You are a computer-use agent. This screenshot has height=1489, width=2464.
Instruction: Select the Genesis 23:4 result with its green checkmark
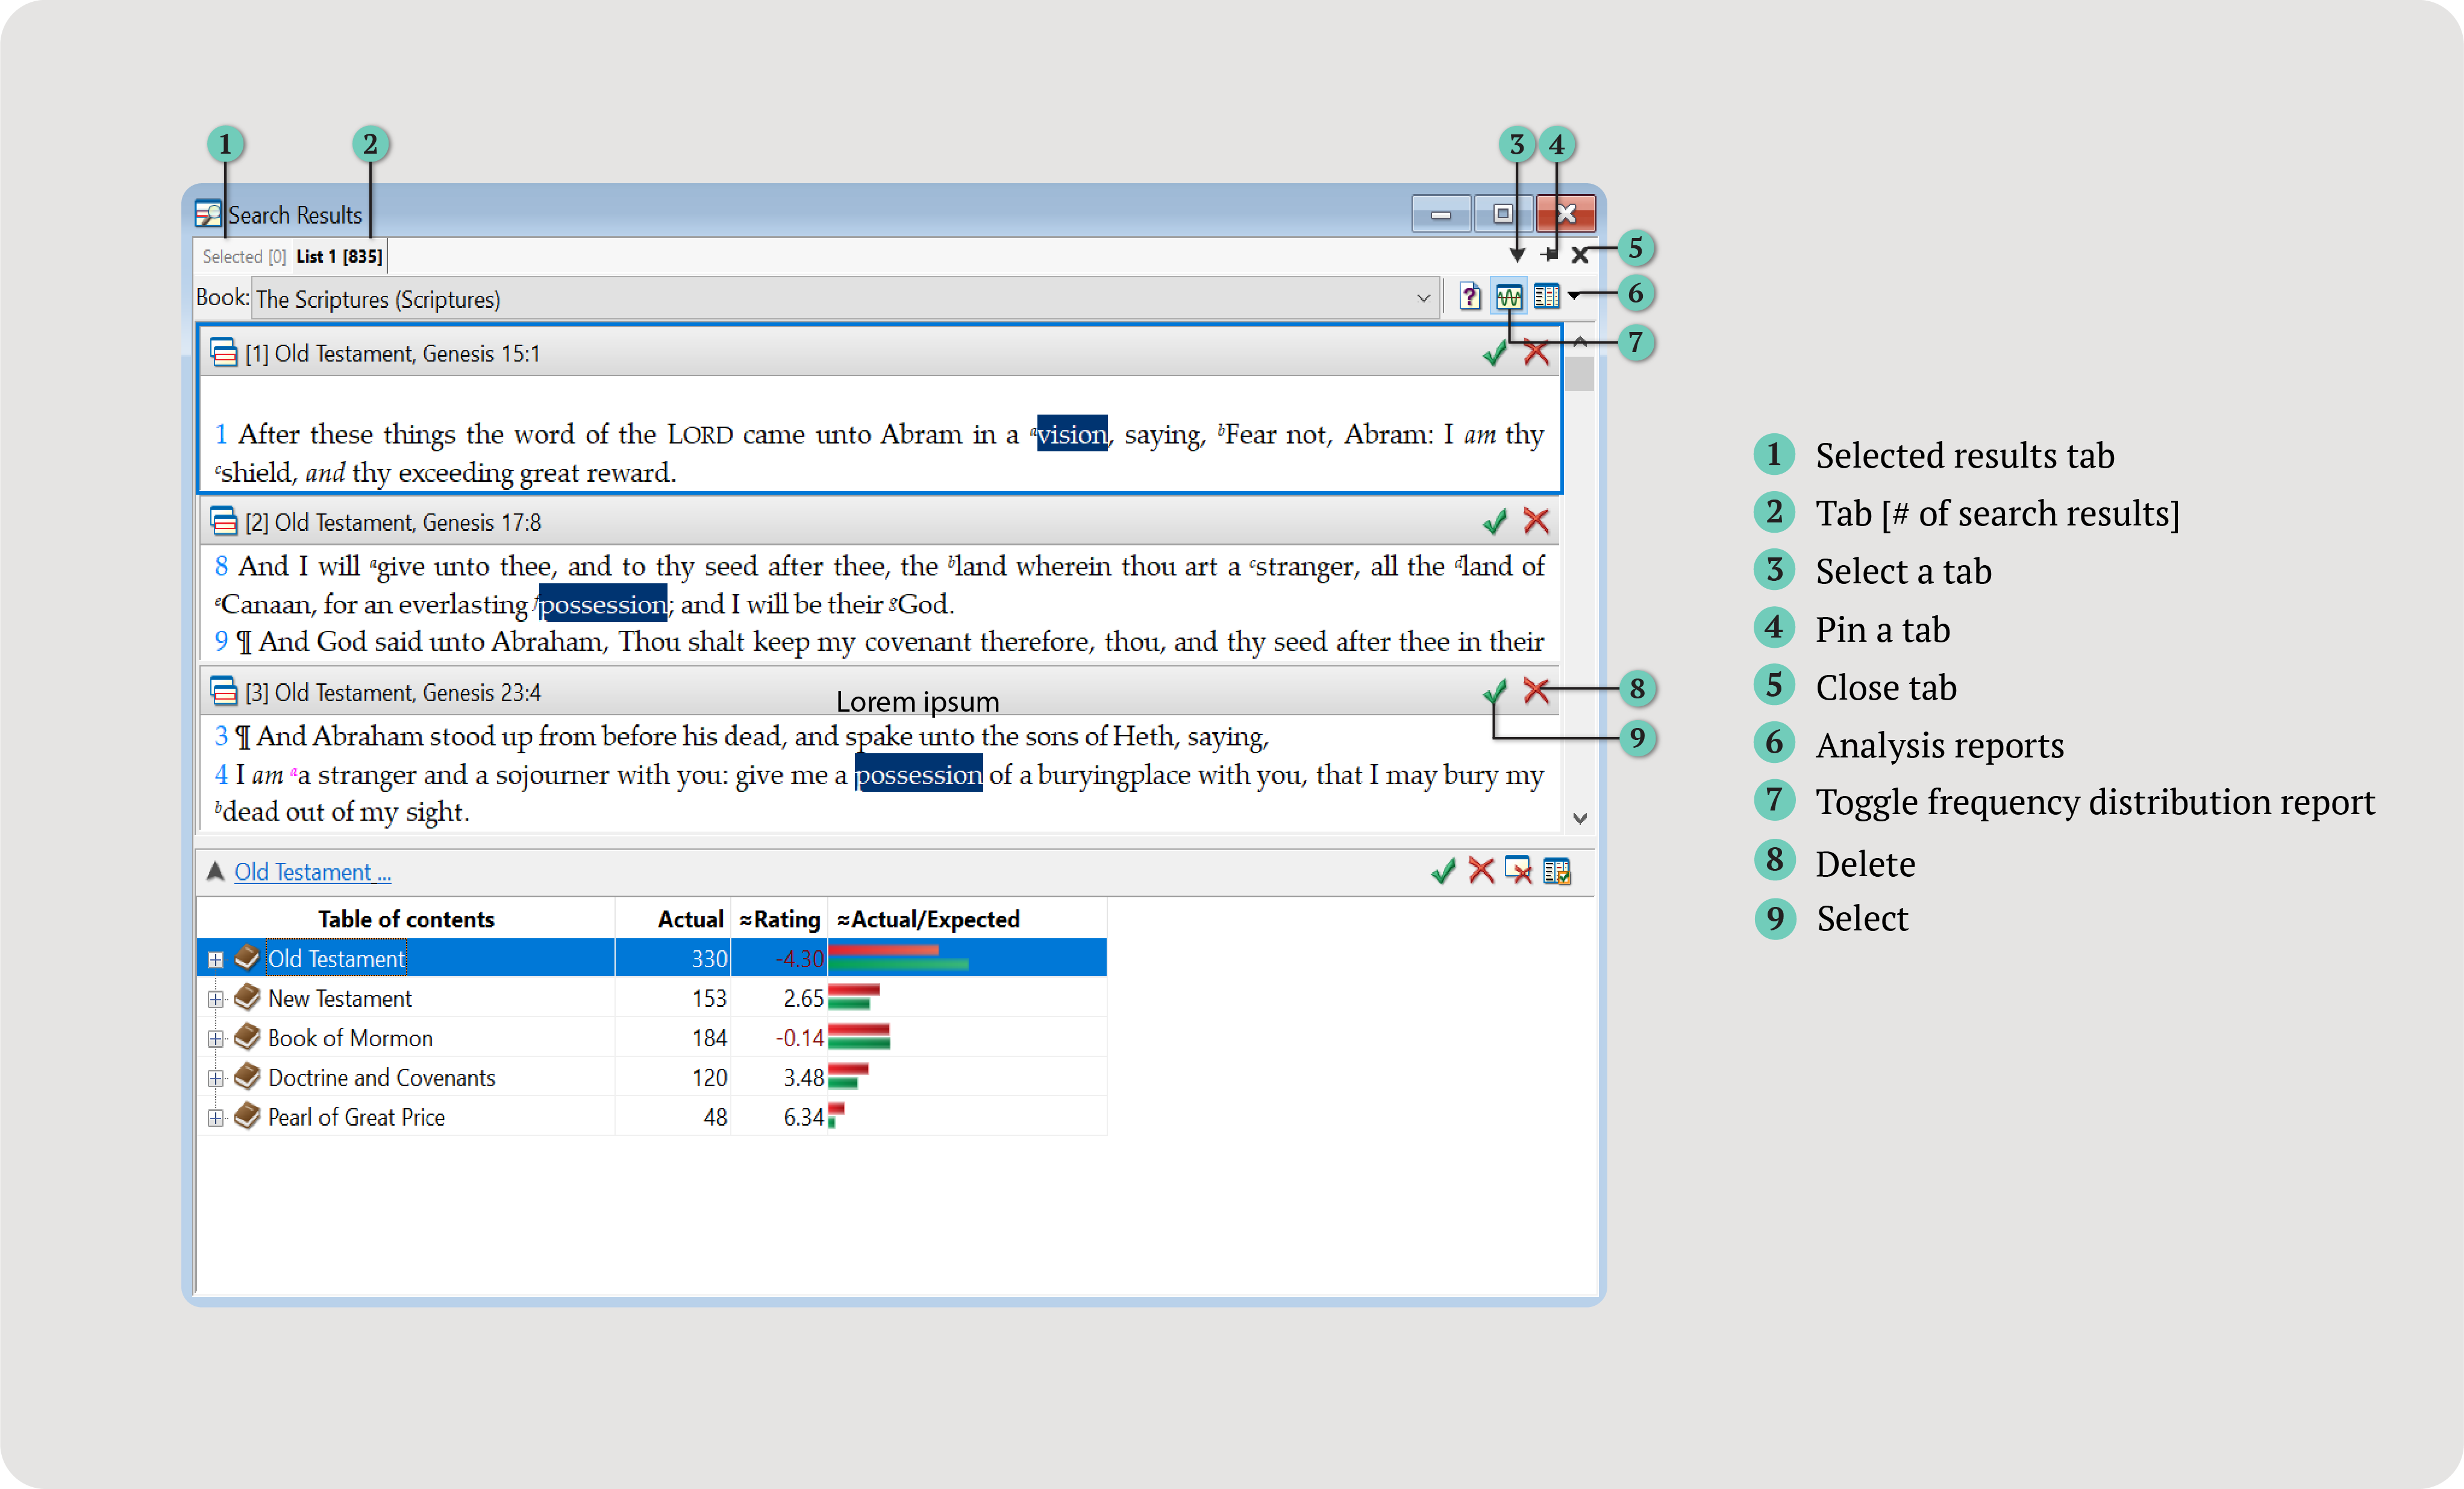coord(1494,691)
